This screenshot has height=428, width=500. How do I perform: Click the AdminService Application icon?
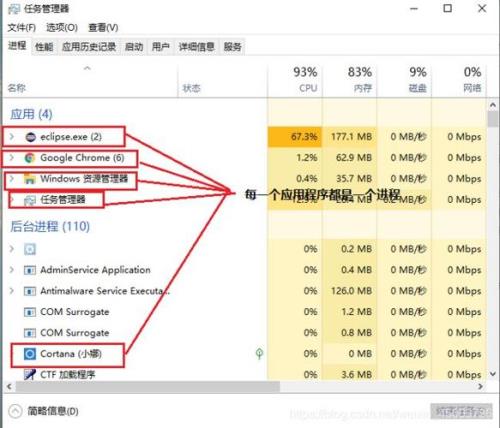coord(30,270)
